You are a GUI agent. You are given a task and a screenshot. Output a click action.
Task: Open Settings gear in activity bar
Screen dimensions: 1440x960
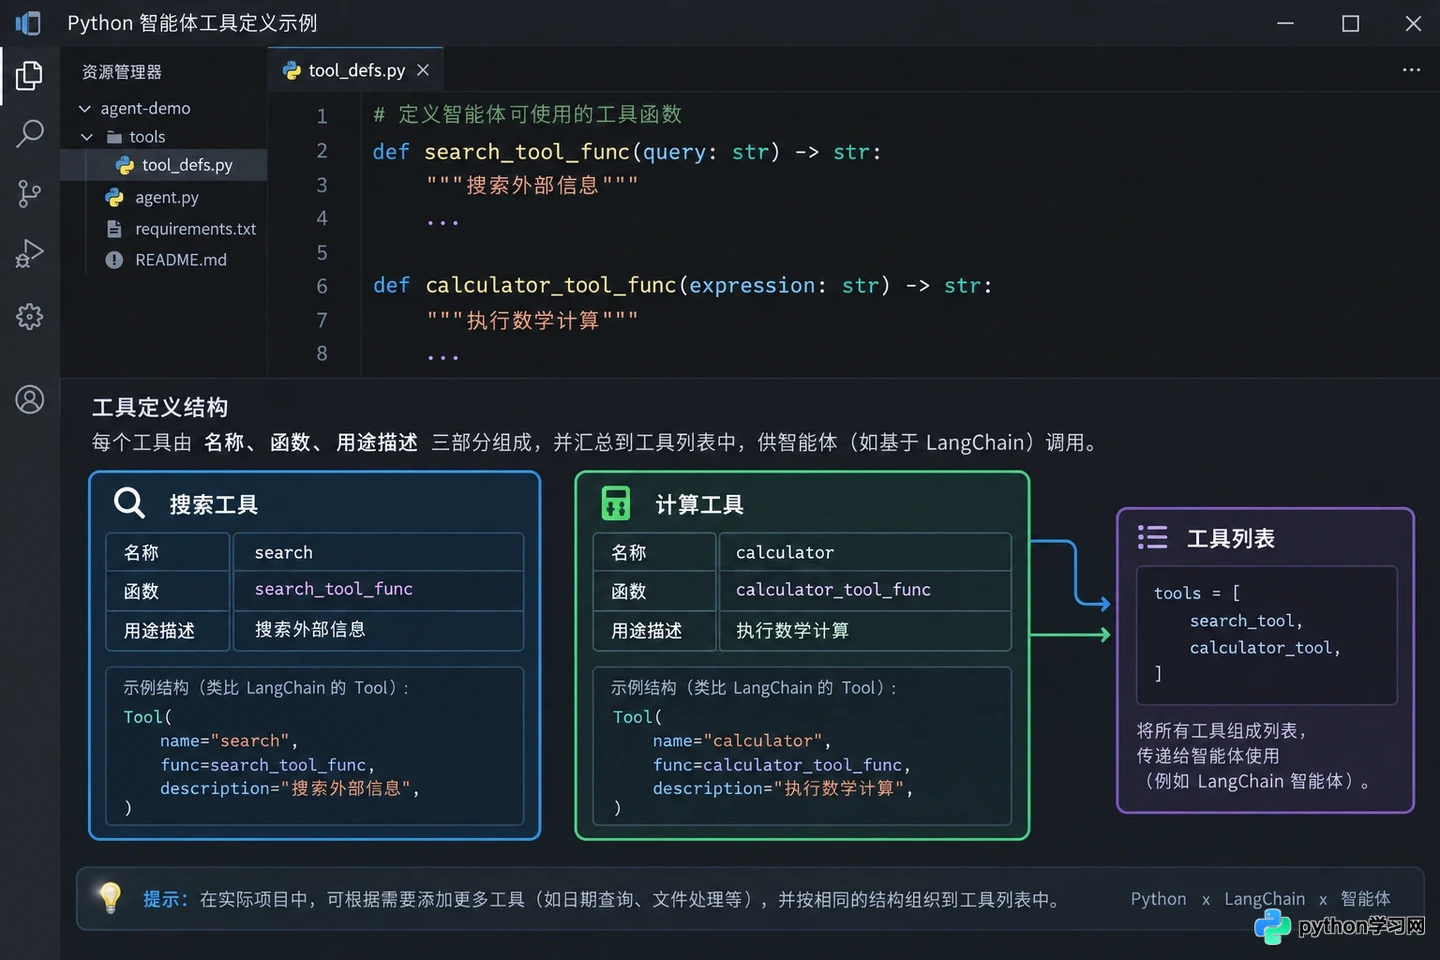tap(30, 317)
